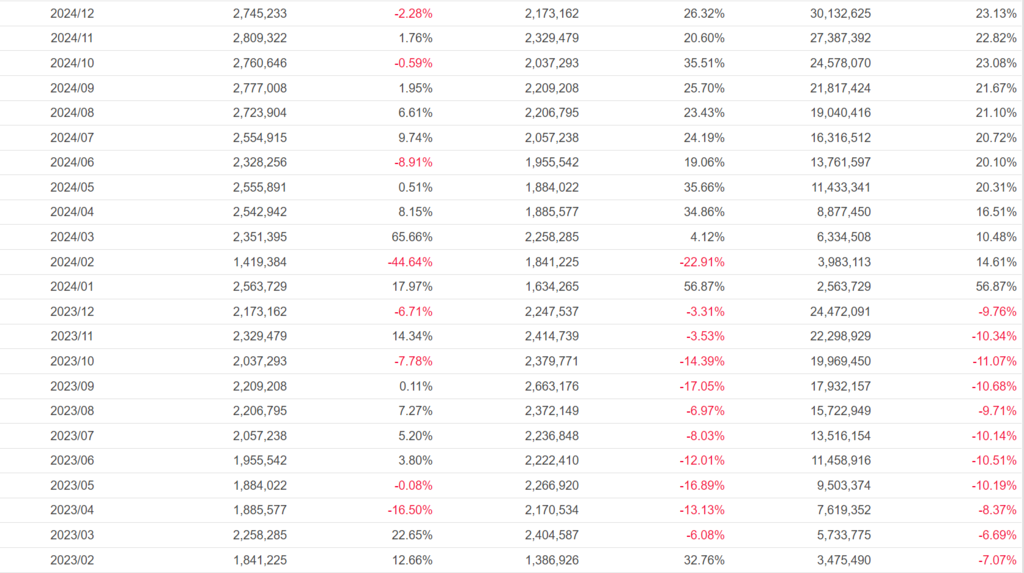Select the 2024/06 row date

72,162
